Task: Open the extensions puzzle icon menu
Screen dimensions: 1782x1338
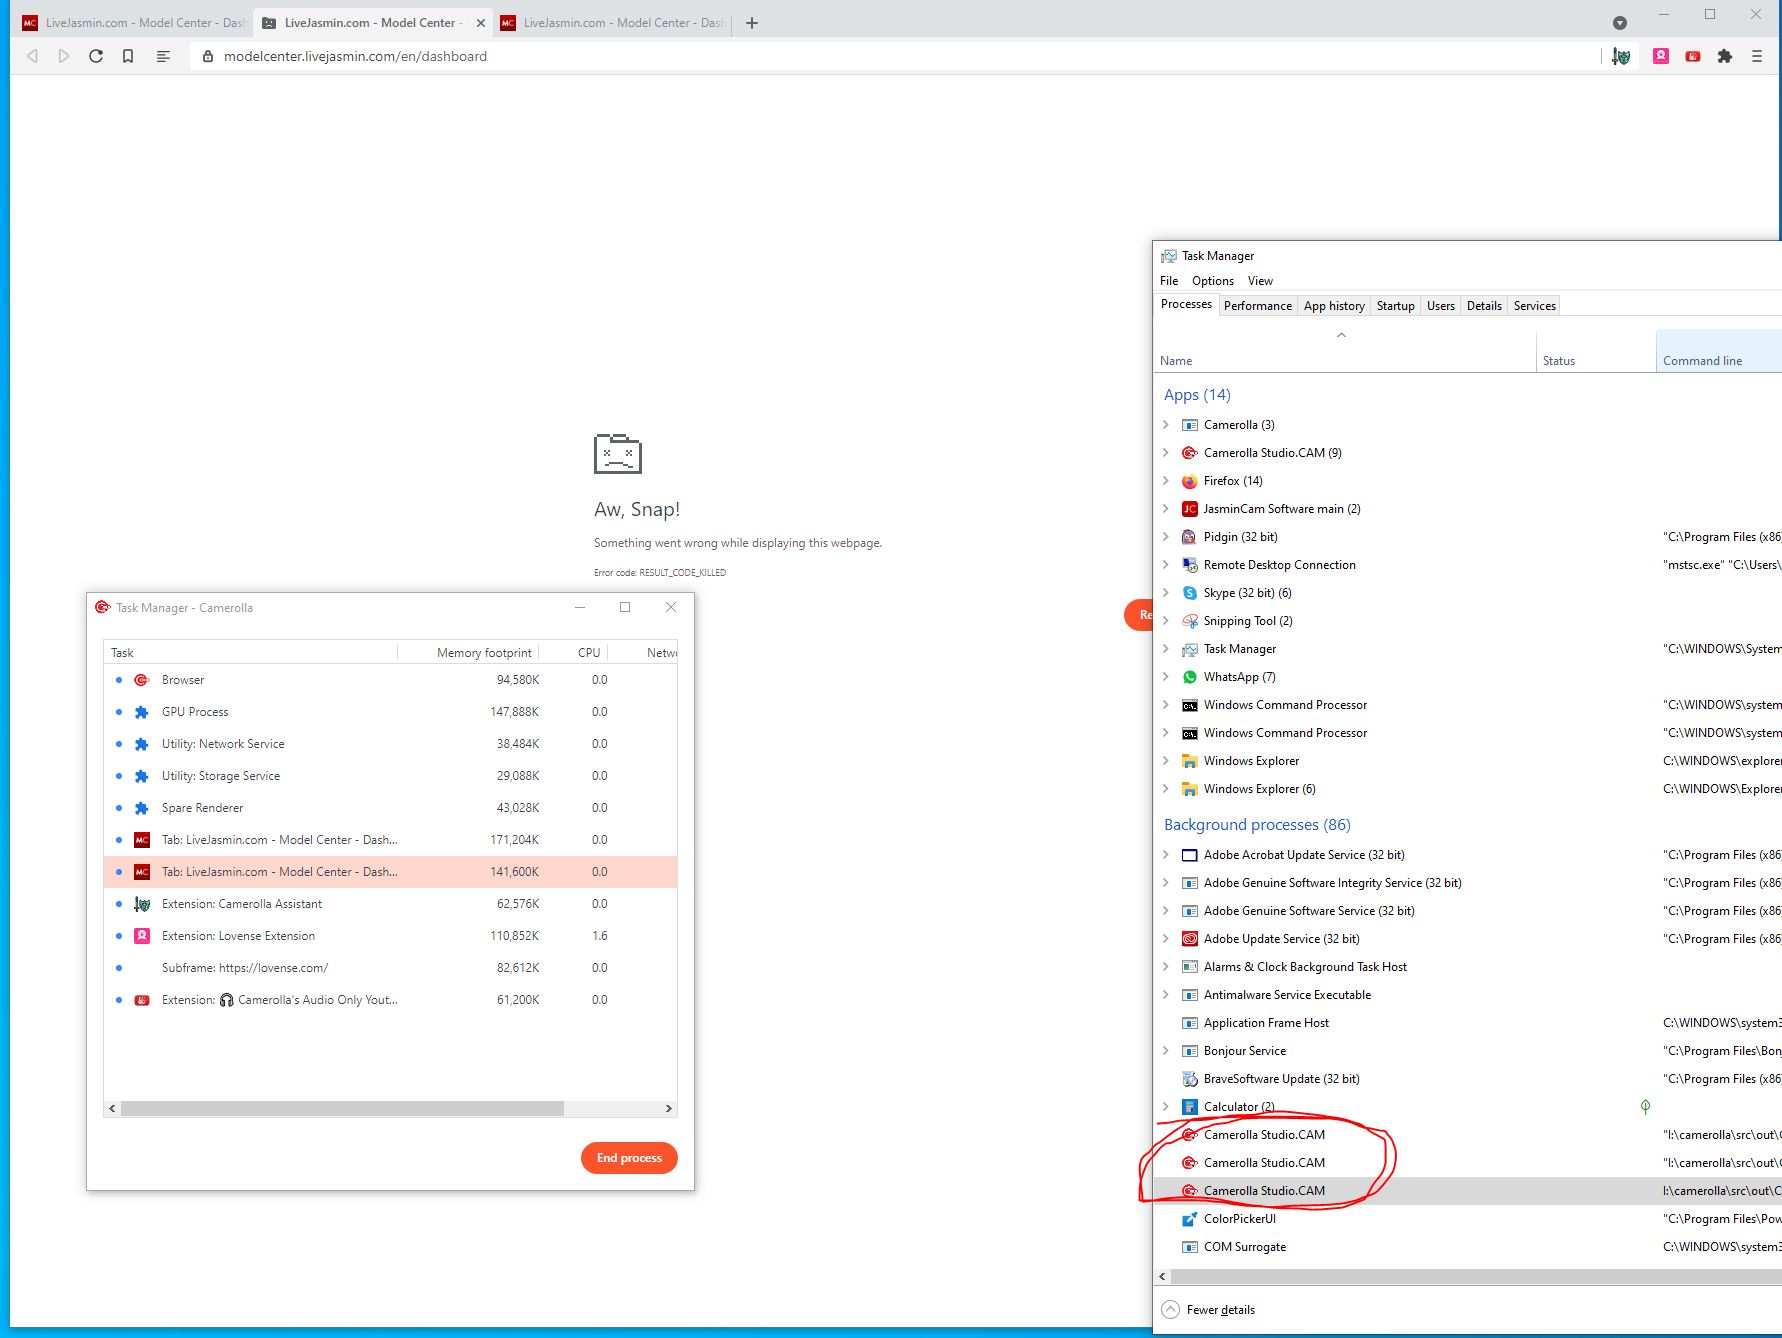Action: coord(1725,56)
